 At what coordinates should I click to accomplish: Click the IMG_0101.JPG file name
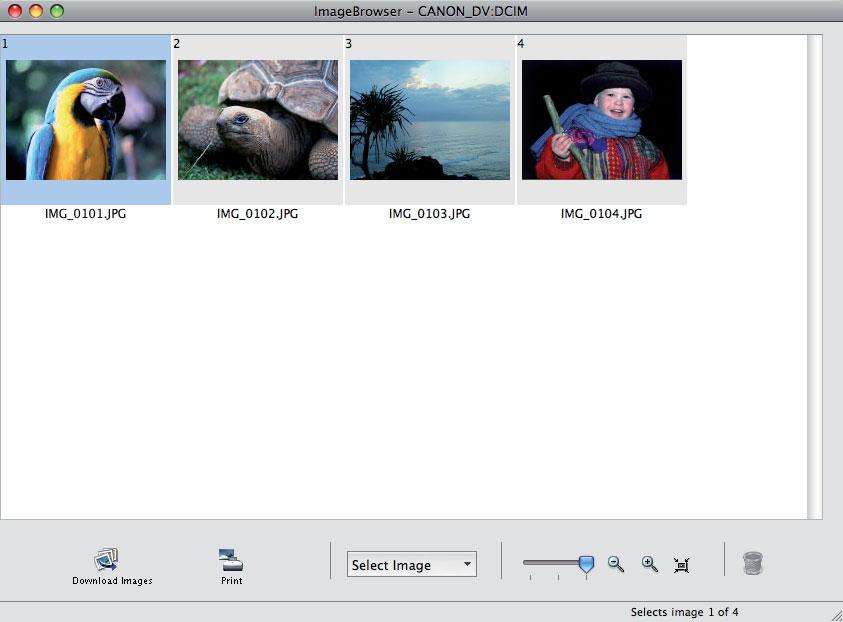85,214
